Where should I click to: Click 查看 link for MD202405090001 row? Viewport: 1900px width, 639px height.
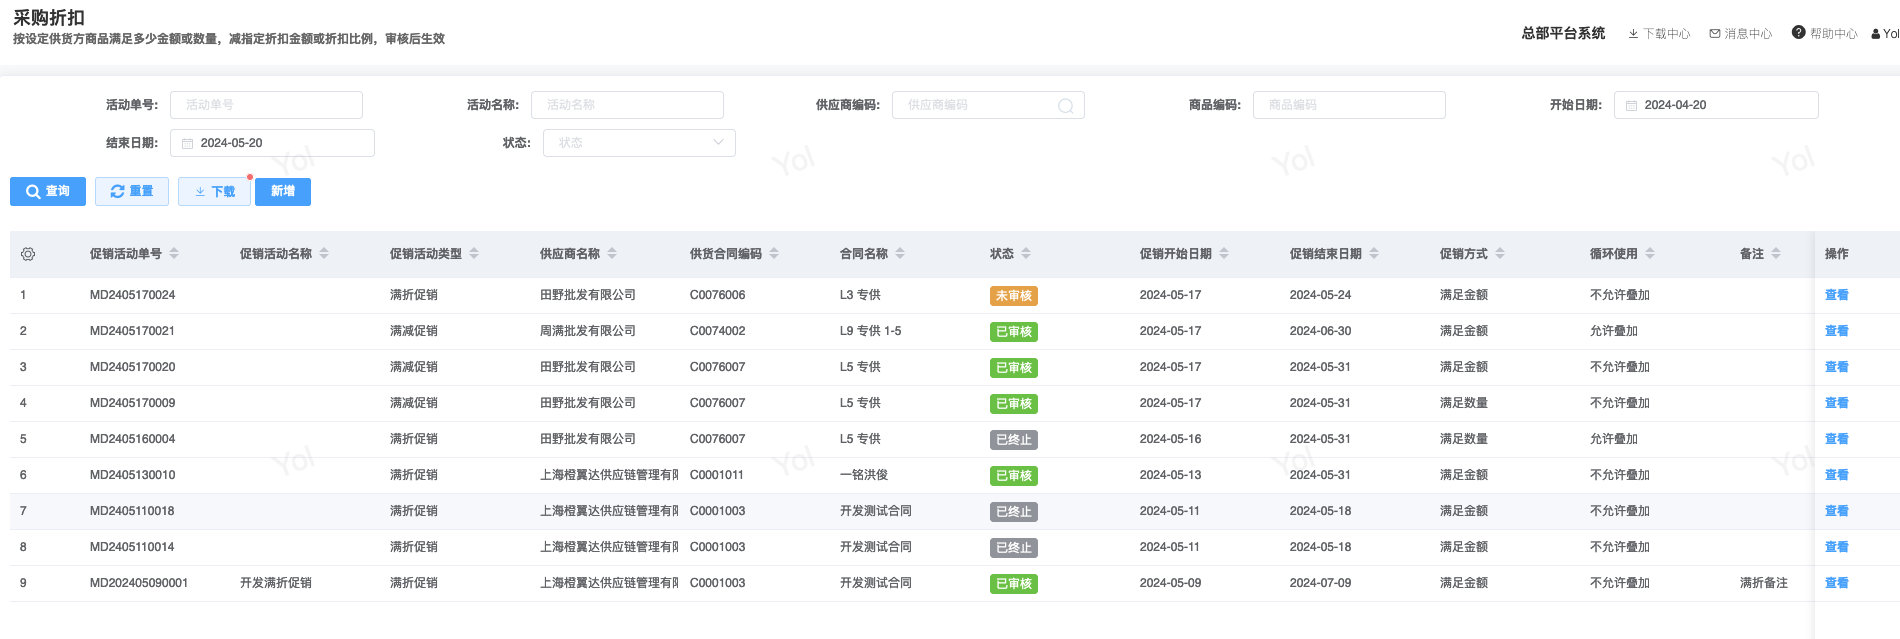tap(1836, 583)
